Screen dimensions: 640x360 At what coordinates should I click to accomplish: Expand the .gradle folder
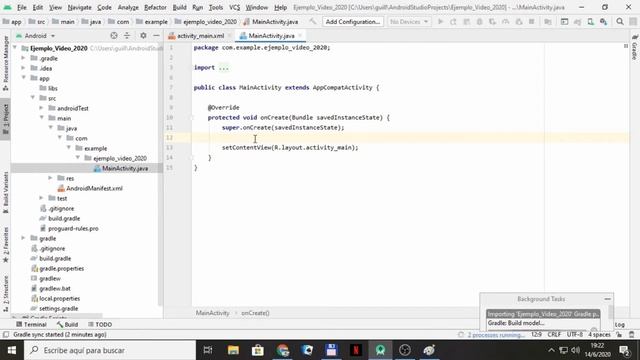click(x=24, y=58)
